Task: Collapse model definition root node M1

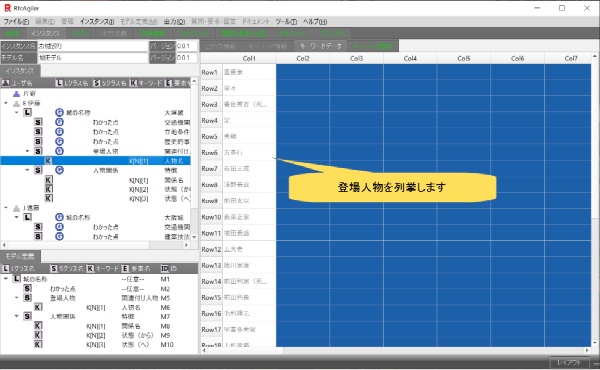Action: coord(6,279)
